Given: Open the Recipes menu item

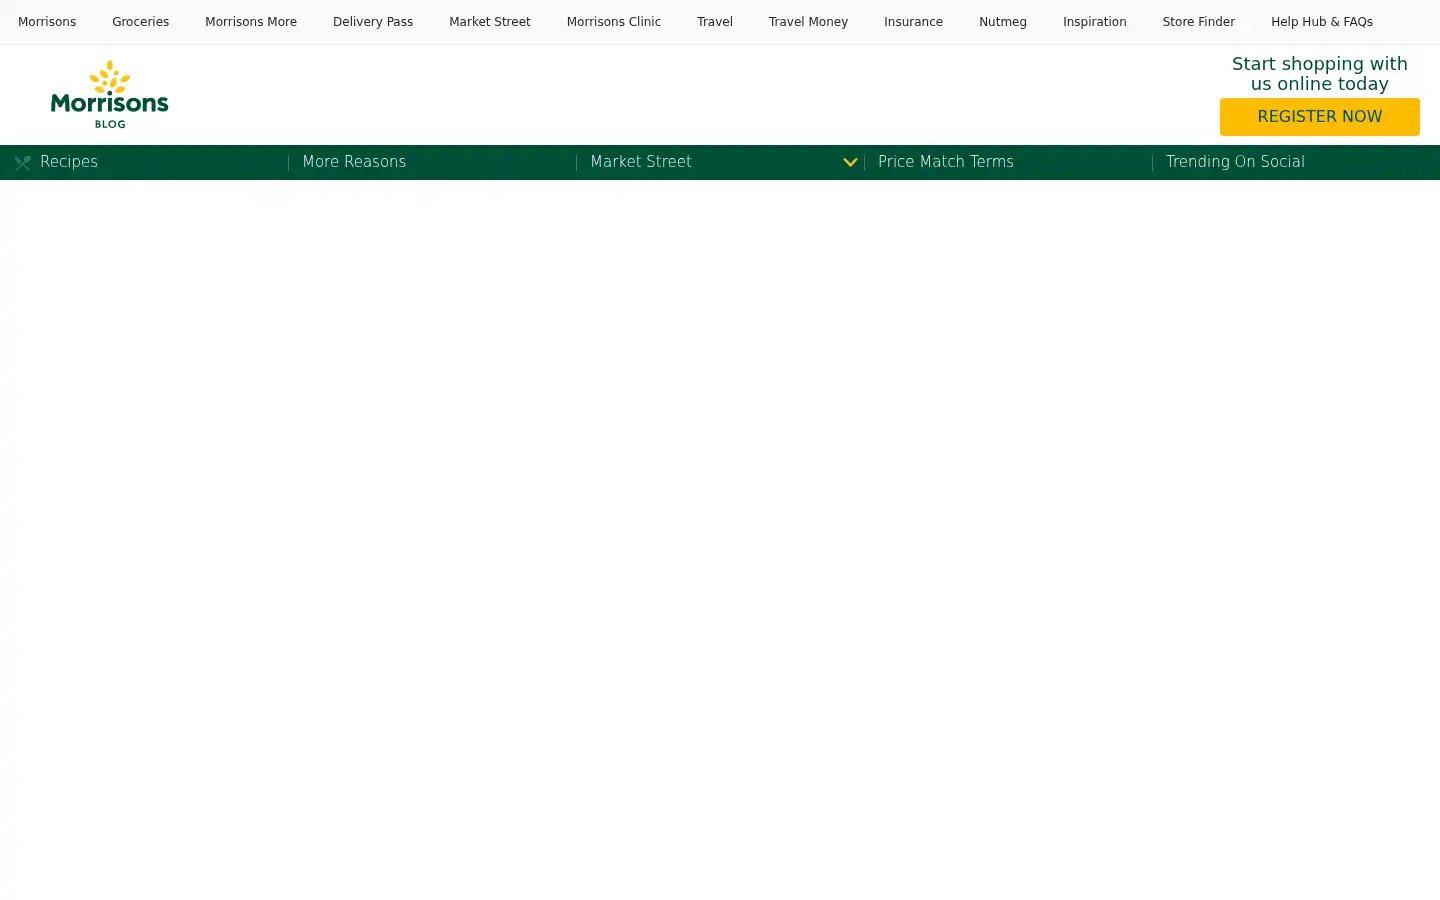Looking at the screenshot, I should (x=69, y=162).
